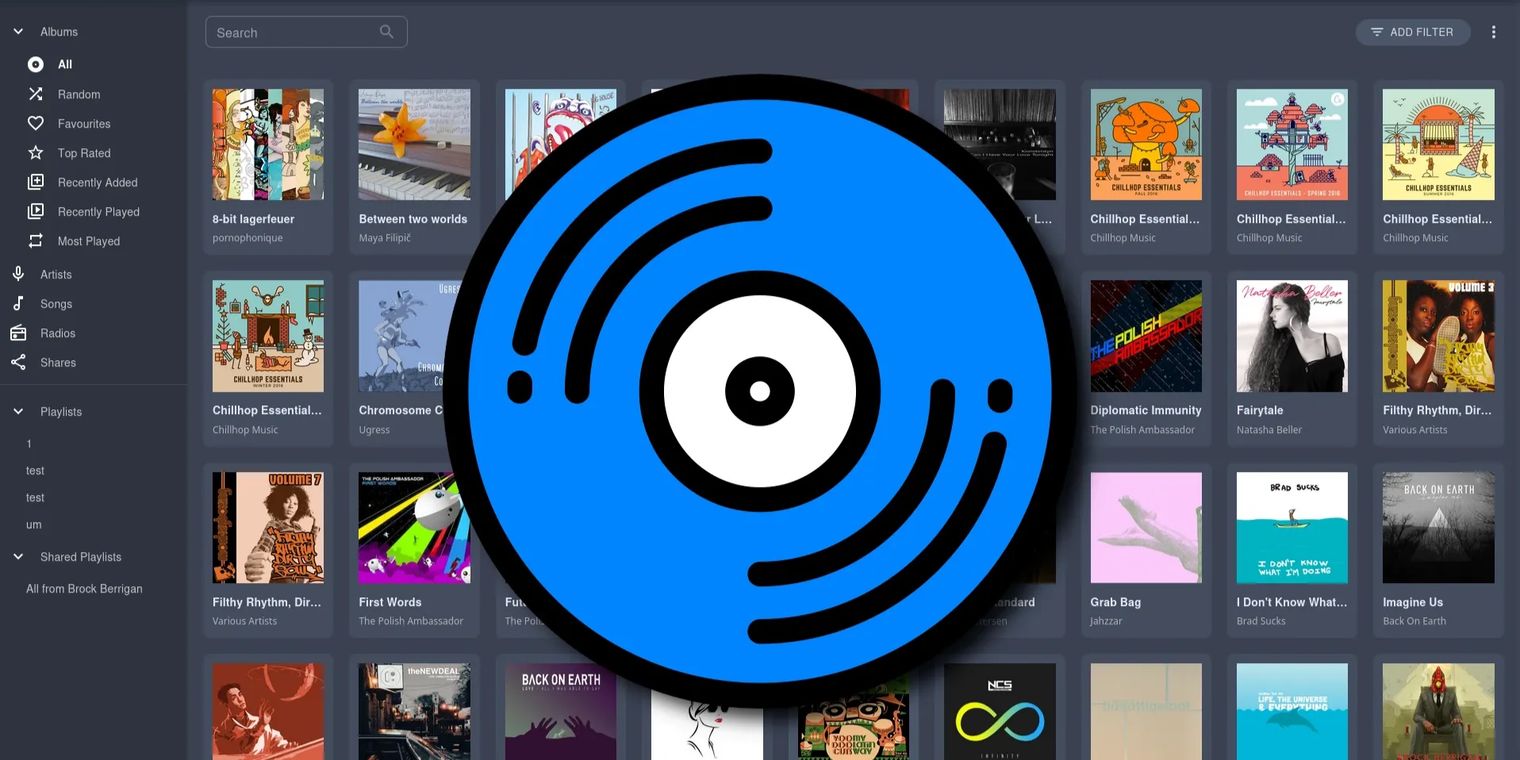Click the Recently Played icon
1520x760 pixels.
coord(36,211)
